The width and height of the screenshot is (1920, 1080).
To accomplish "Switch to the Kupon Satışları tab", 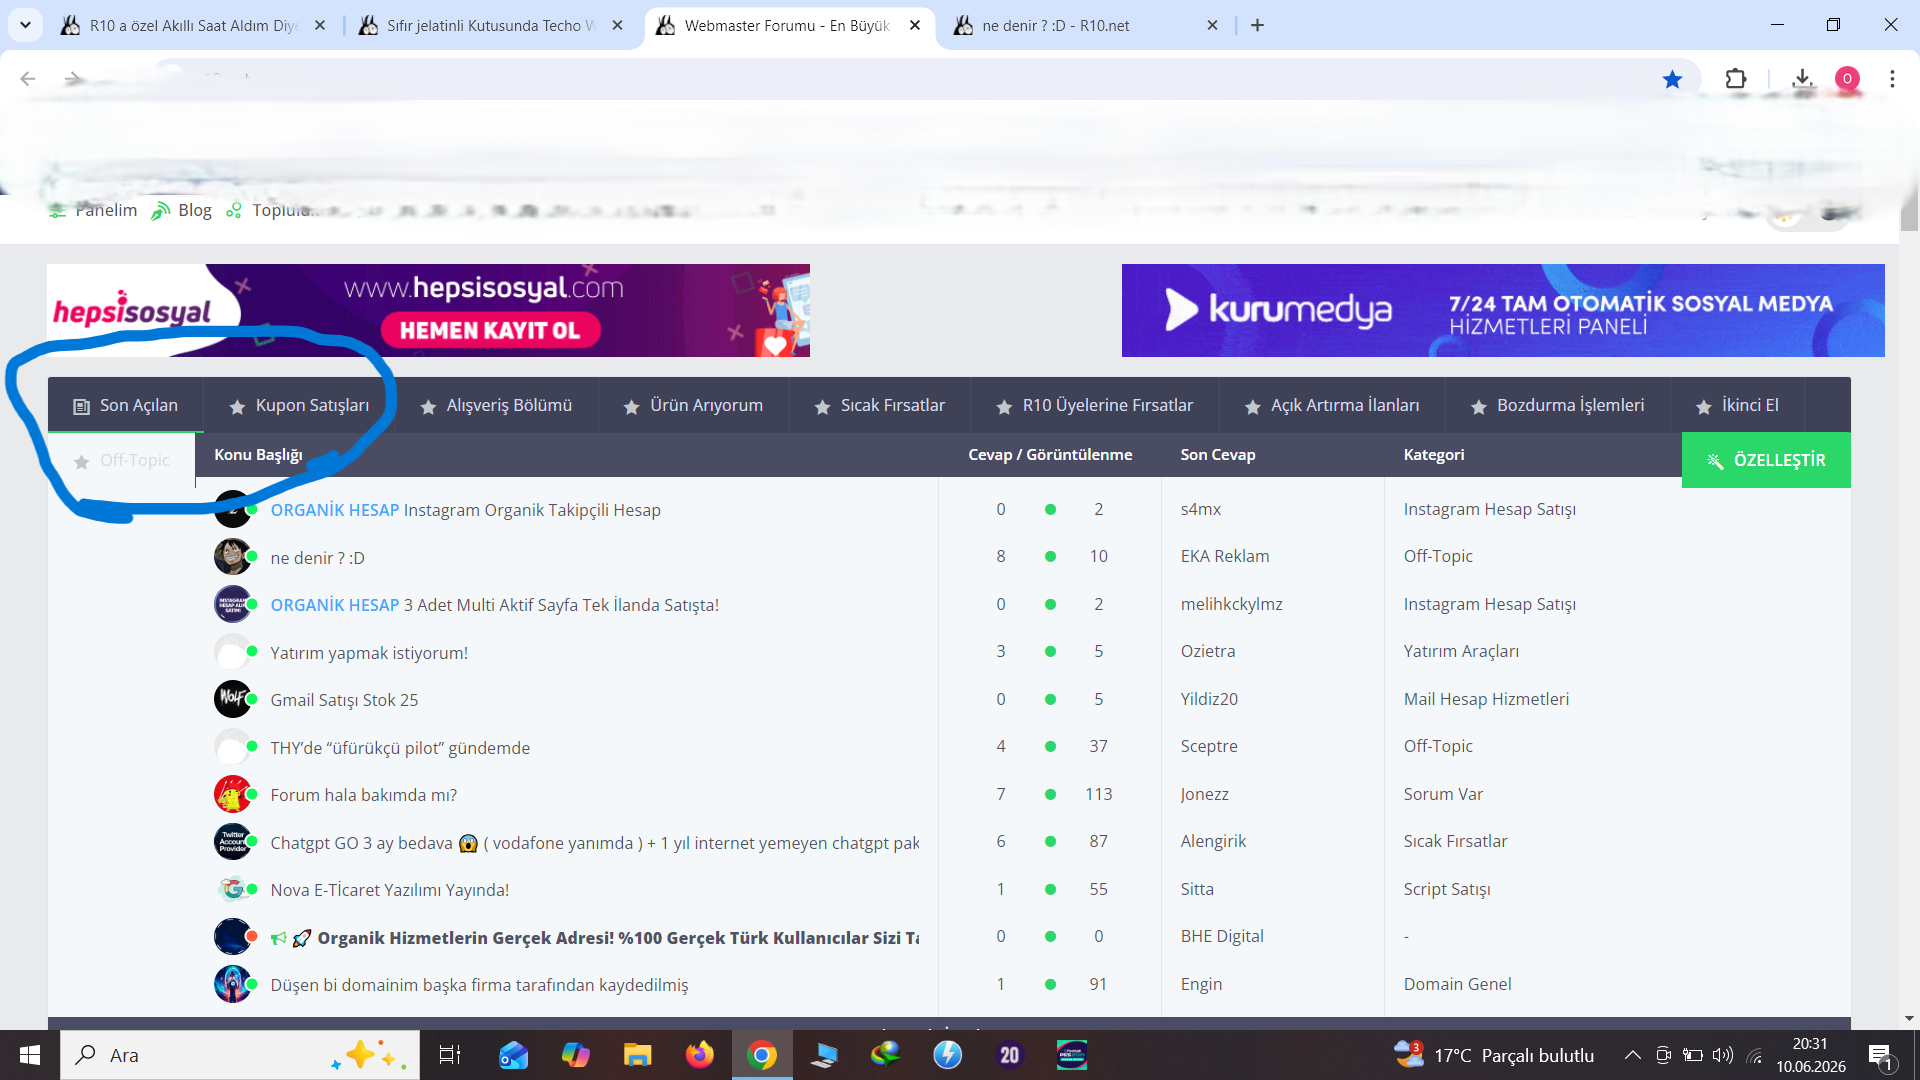I will tap(299, 405).
